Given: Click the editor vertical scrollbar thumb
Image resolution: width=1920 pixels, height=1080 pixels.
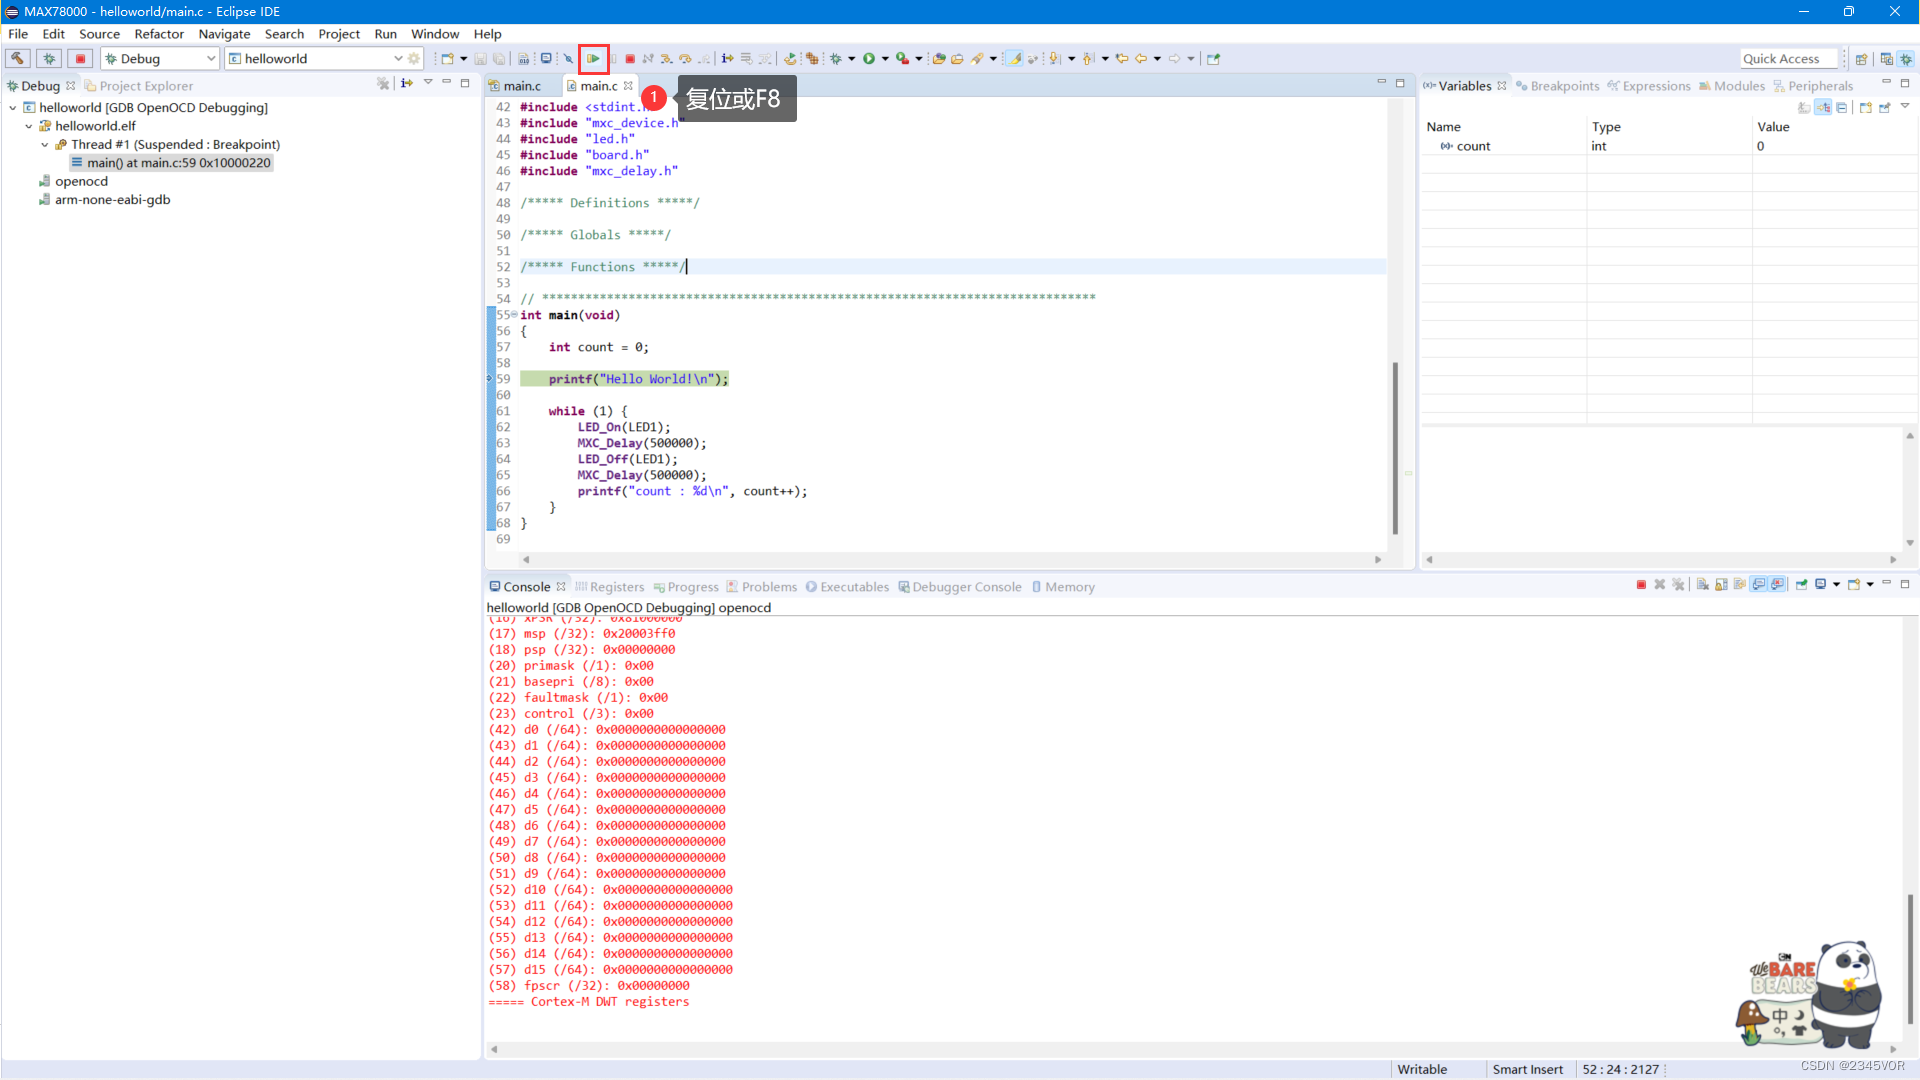Looking at the screenshot, I should click(x=1395, y=448).
